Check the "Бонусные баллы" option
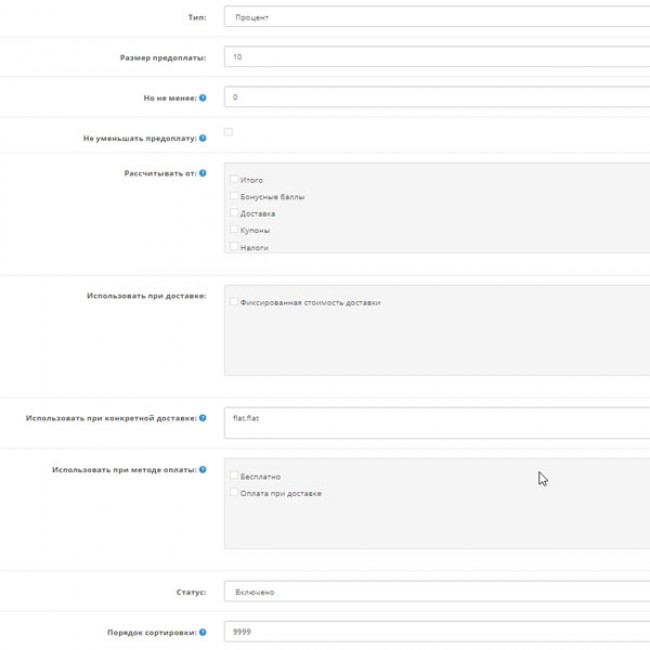650x650 pixels. click(234, 197)
